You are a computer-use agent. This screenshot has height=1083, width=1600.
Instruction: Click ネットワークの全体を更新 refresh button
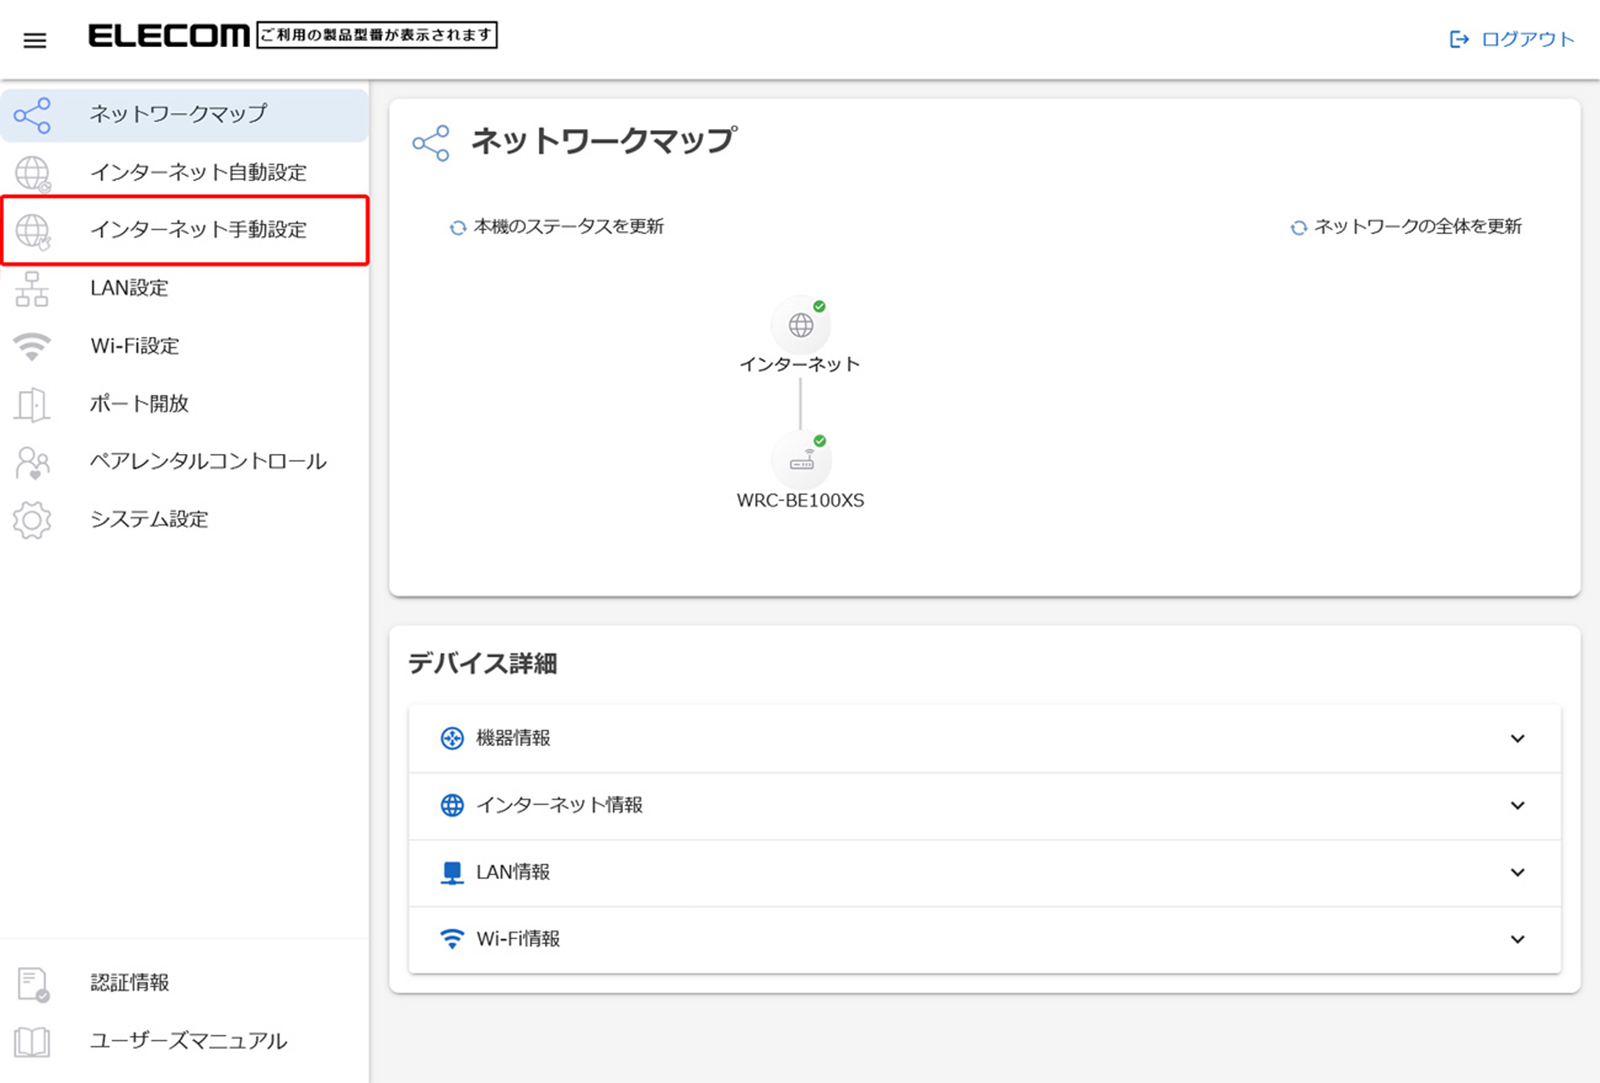(1406, 227)
